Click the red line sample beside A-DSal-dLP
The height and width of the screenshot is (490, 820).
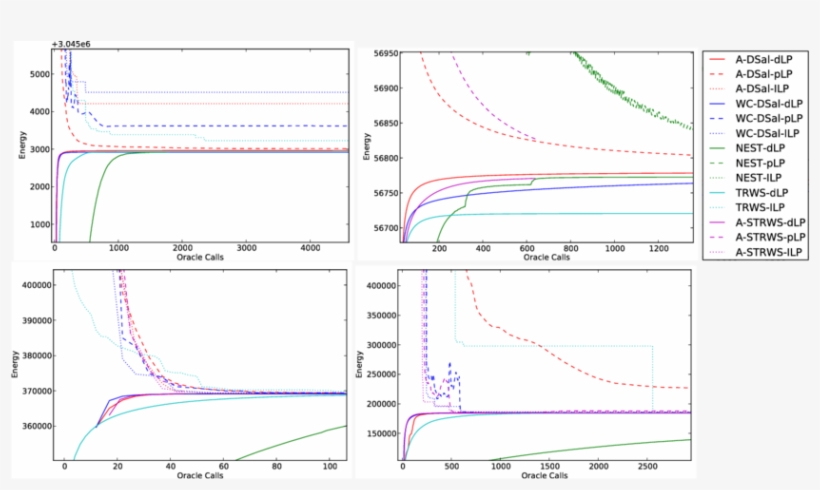[719, 59]
